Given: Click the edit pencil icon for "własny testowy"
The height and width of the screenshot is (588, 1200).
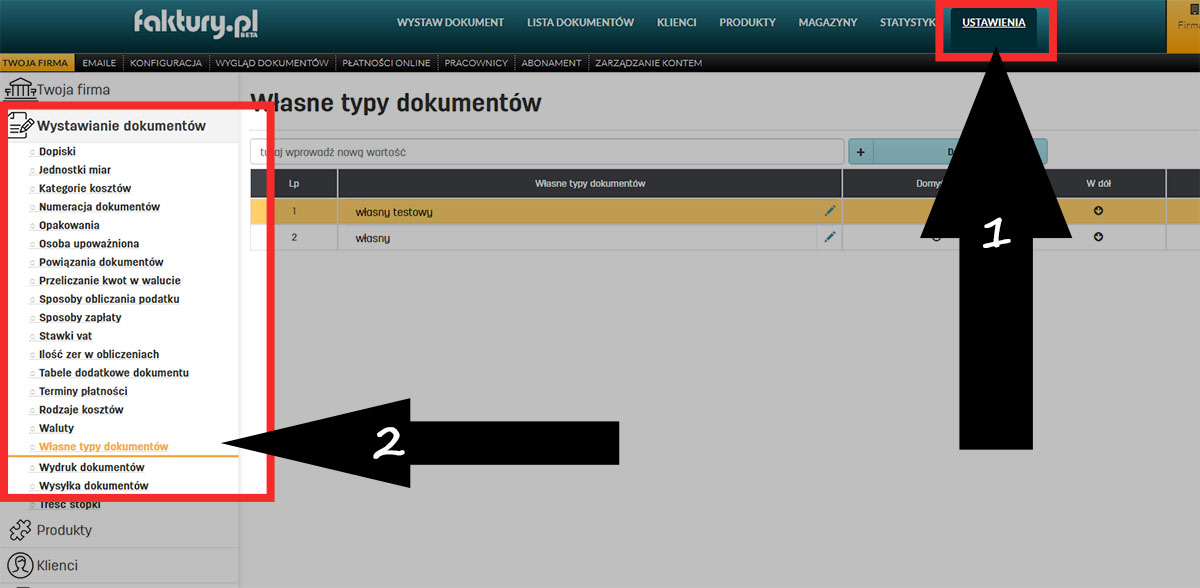Looking at the screenshot, I should click(828, 211).
